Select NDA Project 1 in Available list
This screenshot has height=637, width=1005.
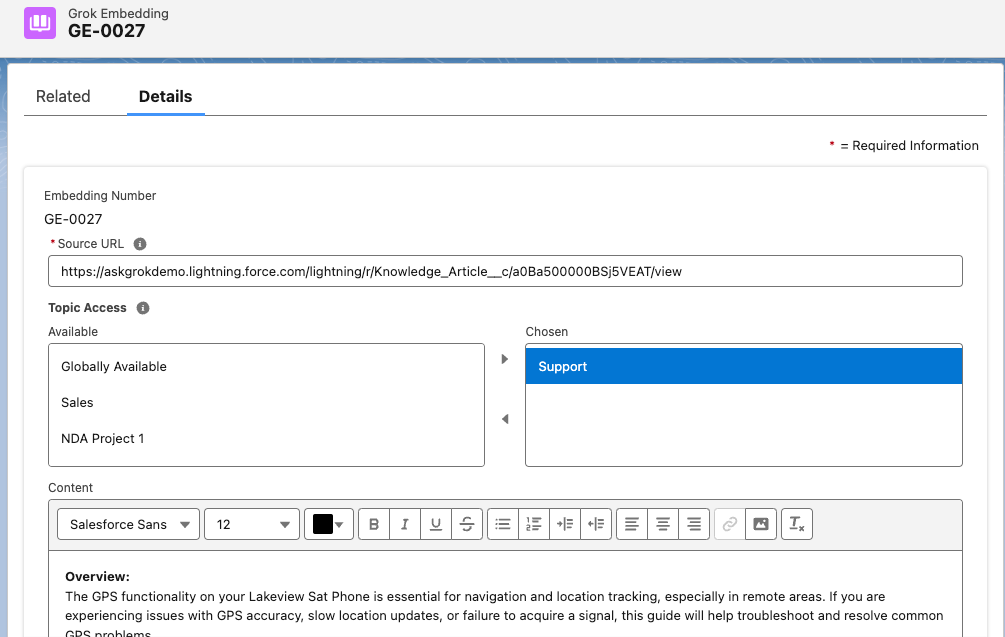(x=266, y=438)
